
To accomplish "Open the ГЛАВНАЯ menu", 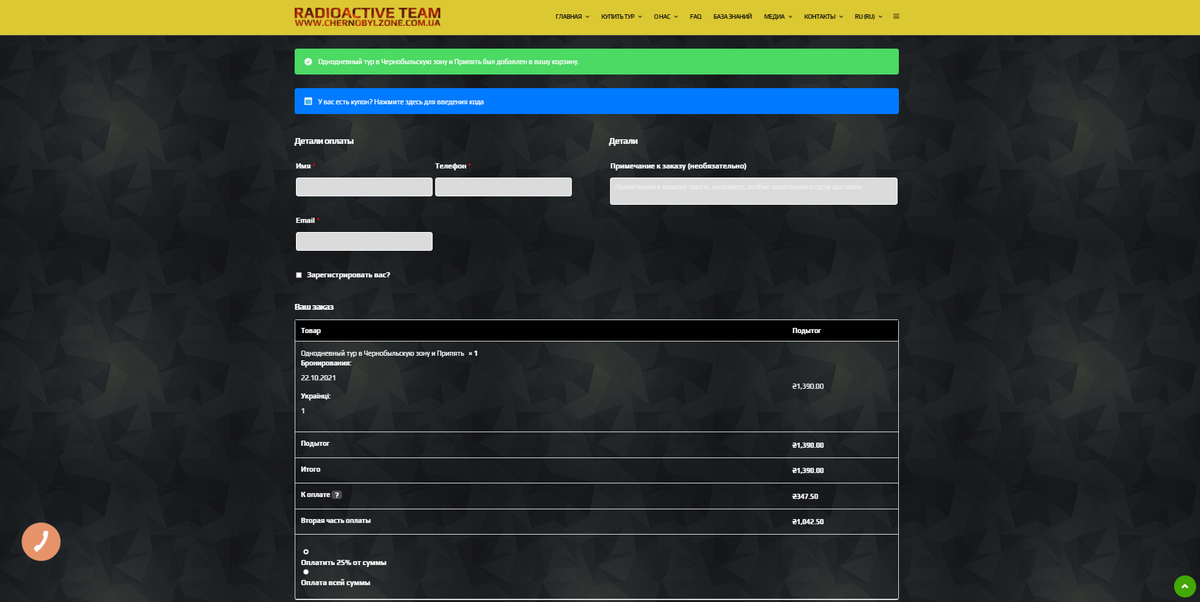I will (569, 16).
